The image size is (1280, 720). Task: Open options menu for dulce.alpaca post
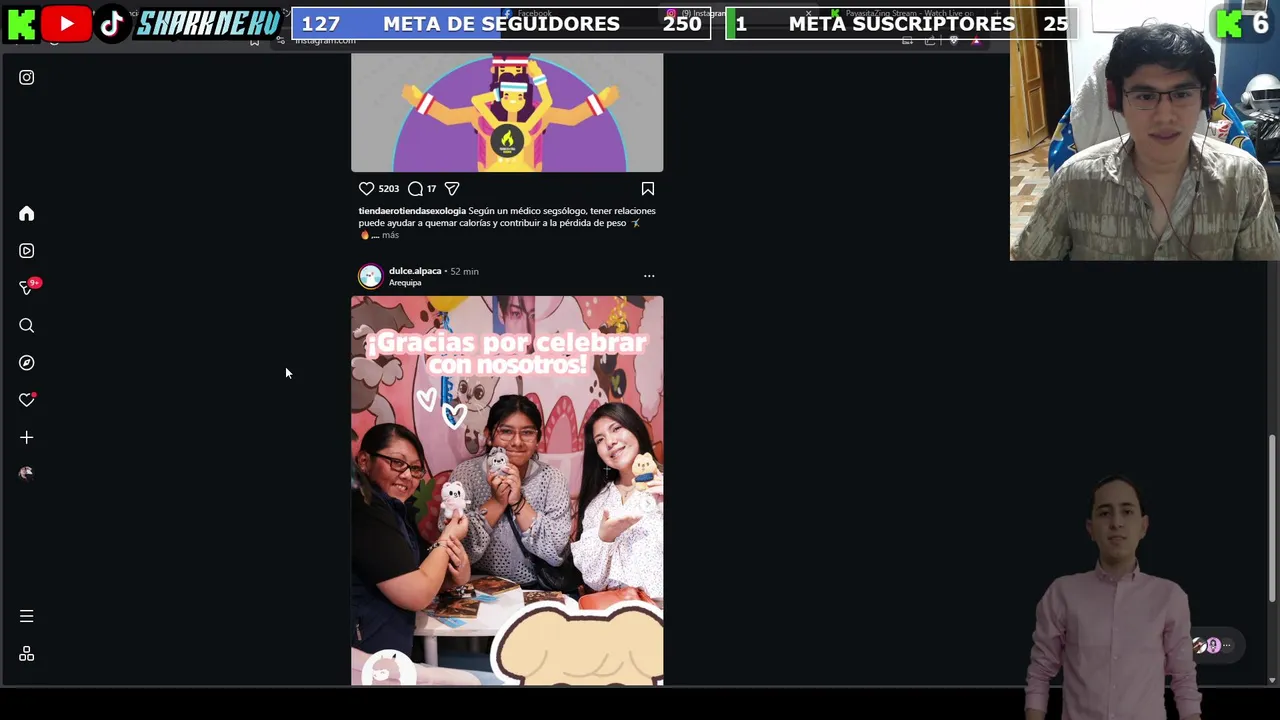(649, 276)
